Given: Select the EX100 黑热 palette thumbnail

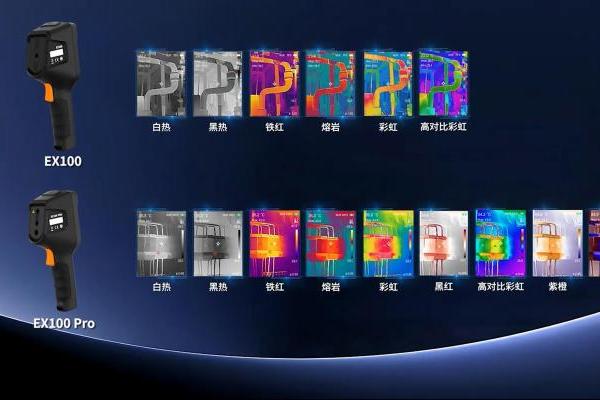Looking at the screenshot, I should pos(217,84).
